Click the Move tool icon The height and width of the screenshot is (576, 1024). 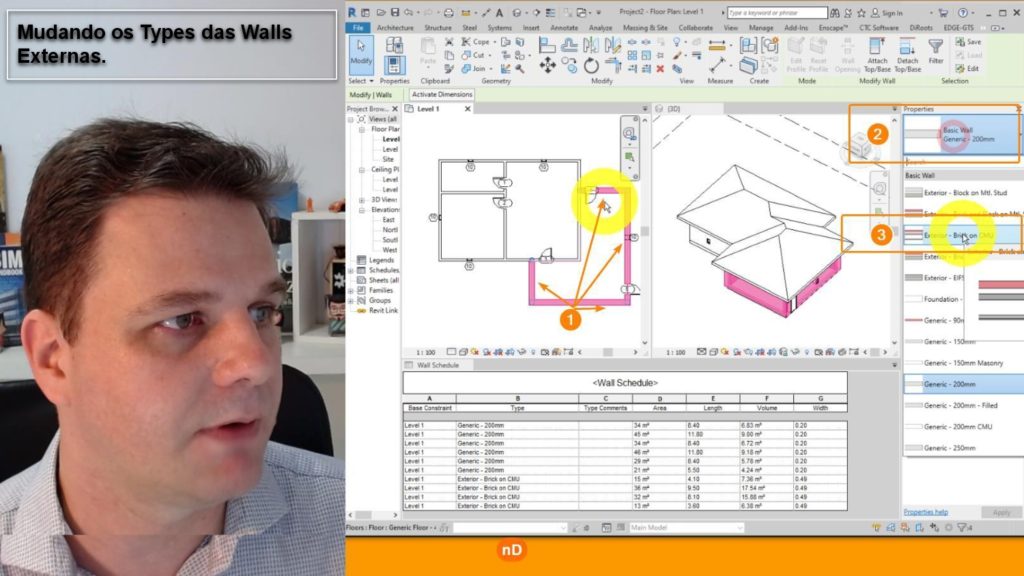coord(547,65)
